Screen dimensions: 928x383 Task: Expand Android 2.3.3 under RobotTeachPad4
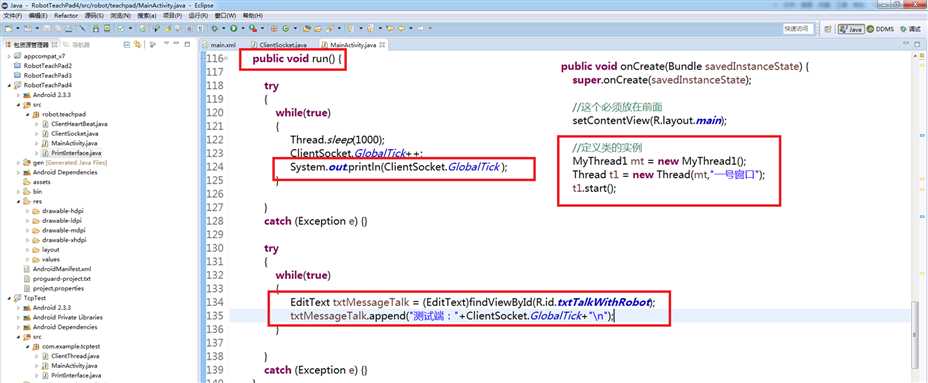pos(18,95)
